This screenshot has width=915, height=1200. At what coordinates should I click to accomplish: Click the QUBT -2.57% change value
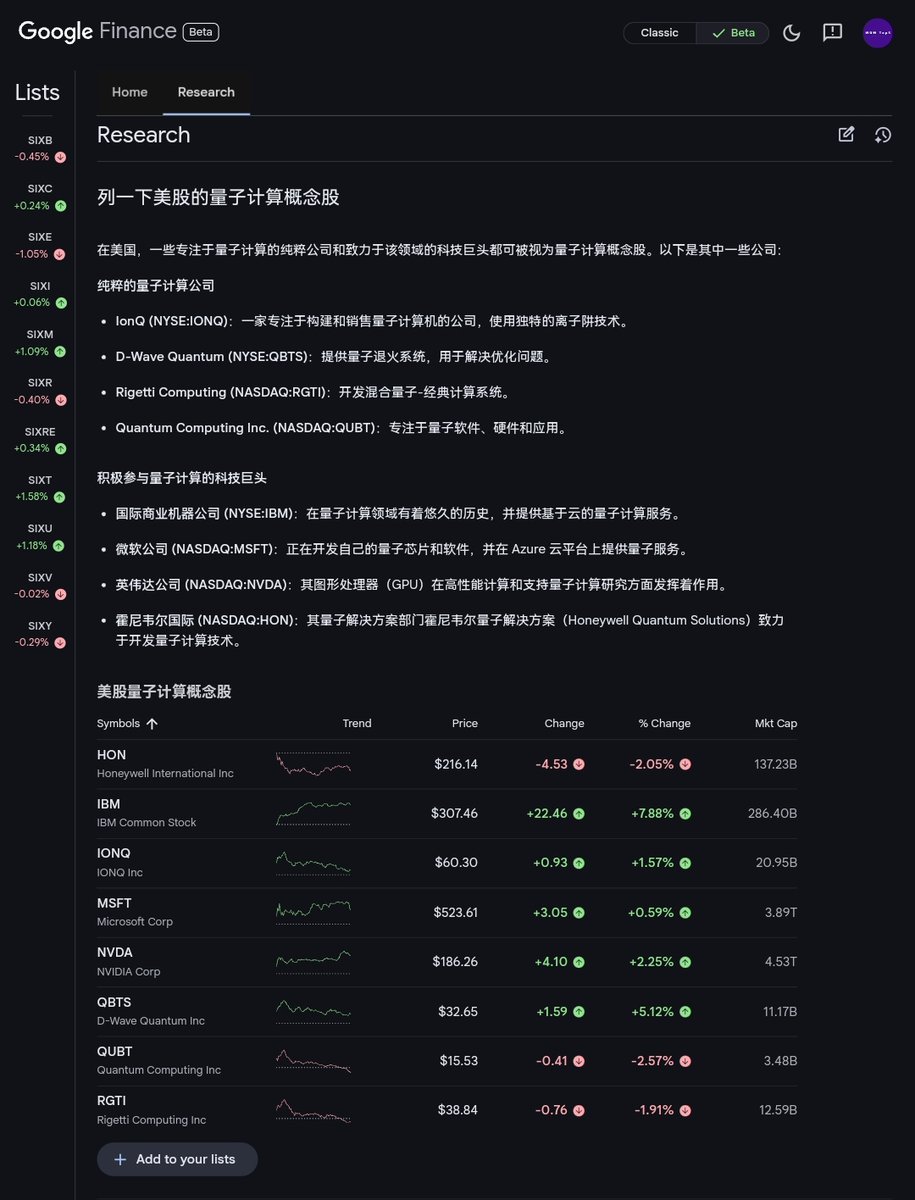click(x=651, y=1061)
